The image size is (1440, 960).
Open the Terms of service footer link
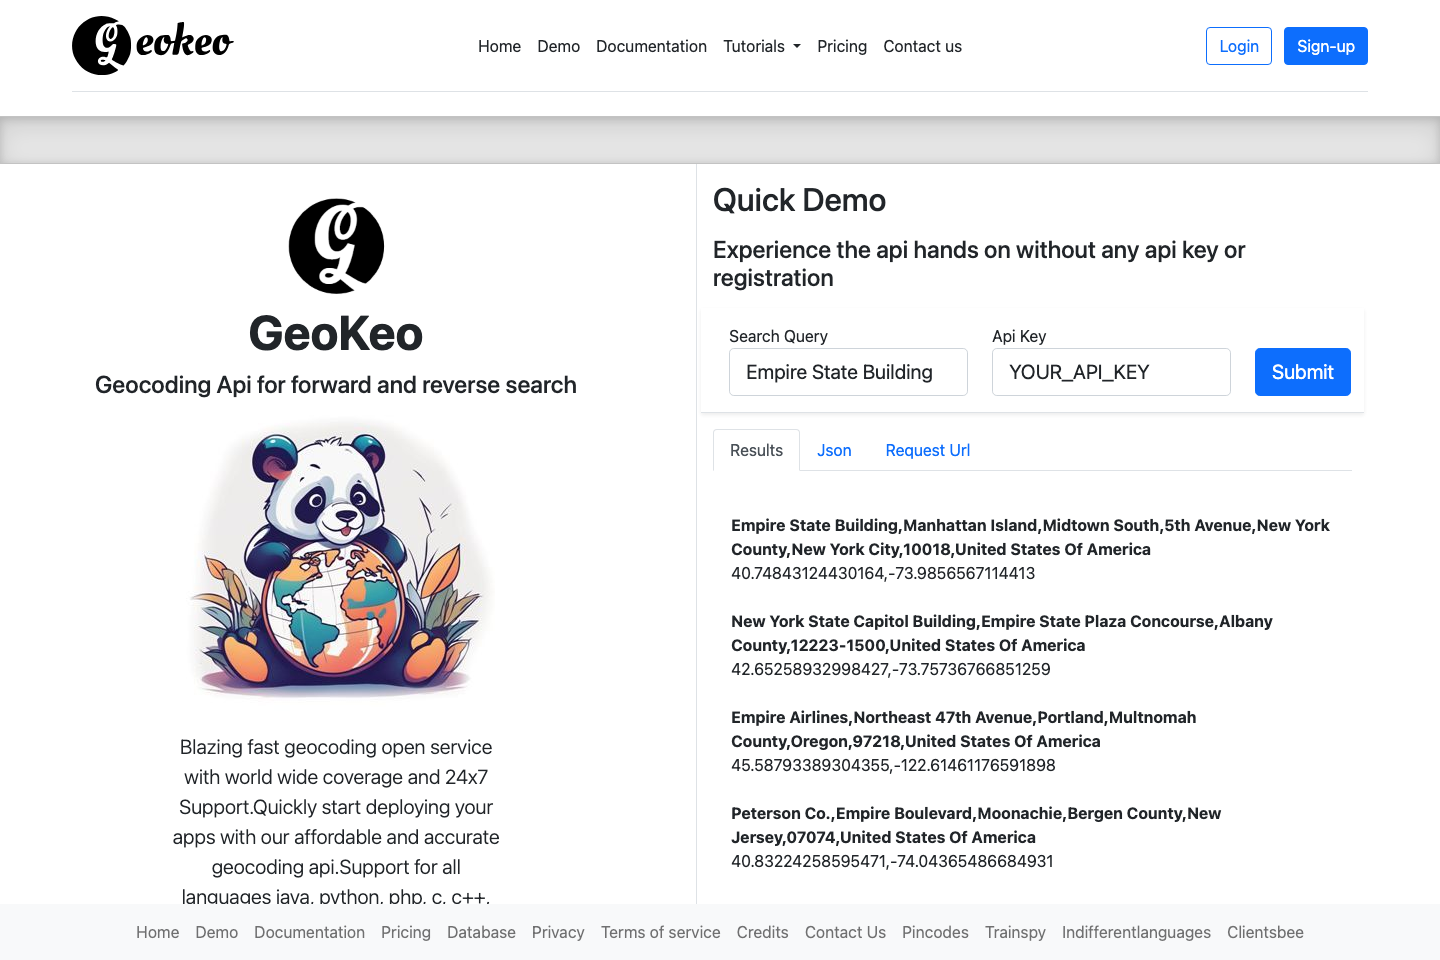(x=660, y=932)
